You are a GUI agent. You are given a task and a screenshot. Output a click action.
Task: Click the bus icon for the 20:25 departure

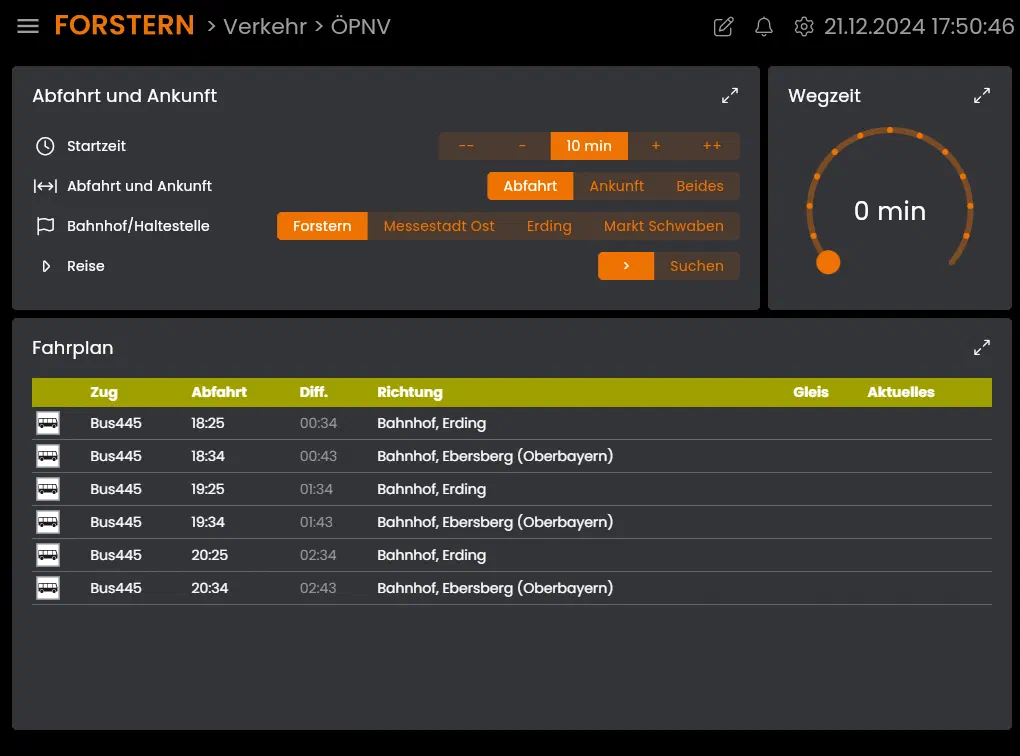click(47, 555)
